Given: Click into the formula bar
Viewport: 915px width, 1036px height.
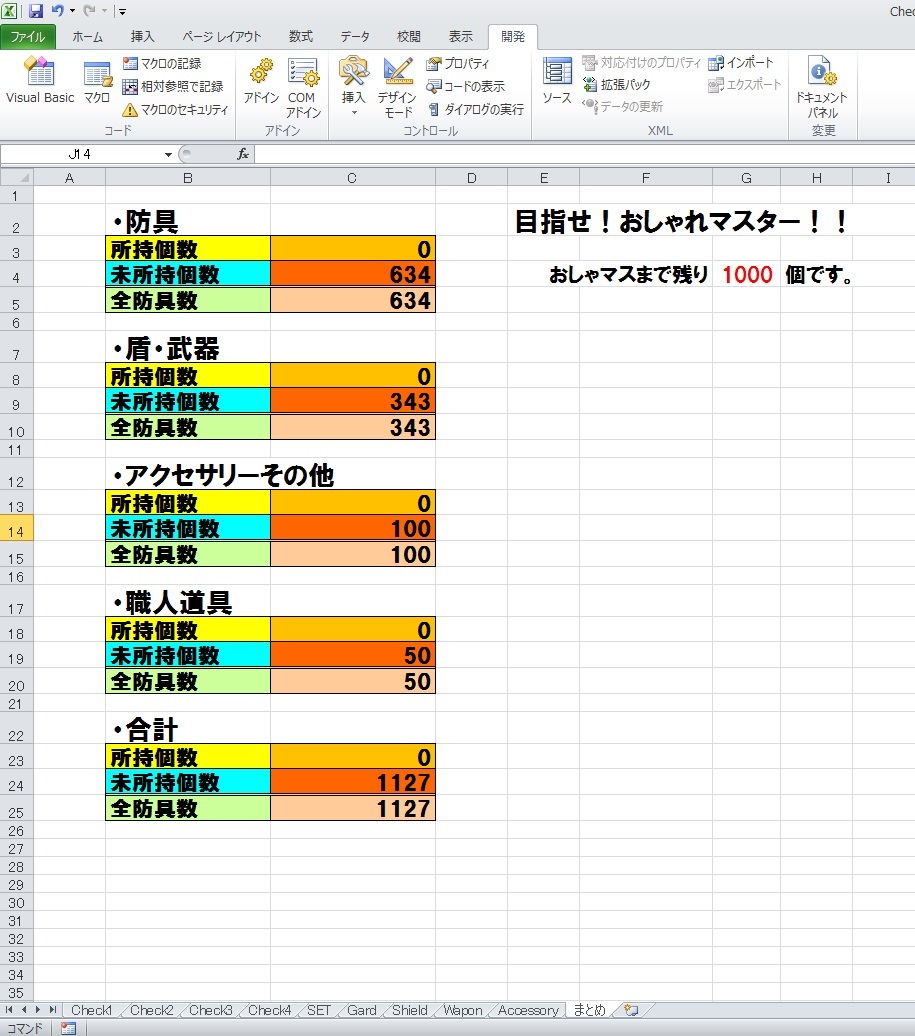Looking at the screenshot, I should click(x=585, y=155).
